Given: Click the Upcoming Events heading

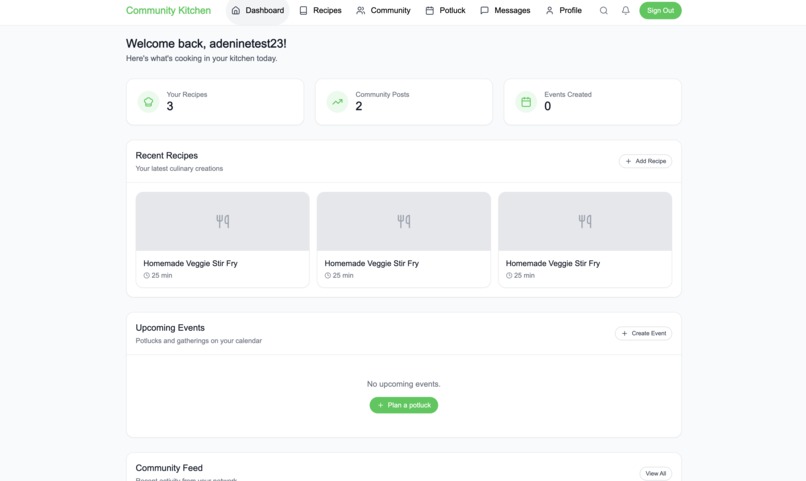Looking at the screenshot, I should coord(170,327).
